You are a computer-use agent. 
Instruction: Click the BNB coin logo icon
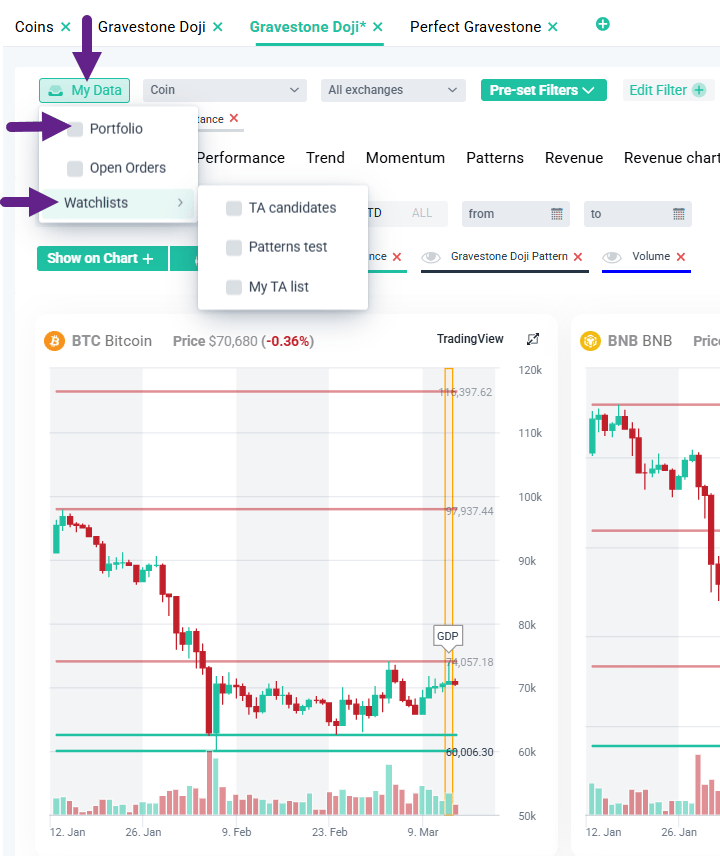coord(590,341)
